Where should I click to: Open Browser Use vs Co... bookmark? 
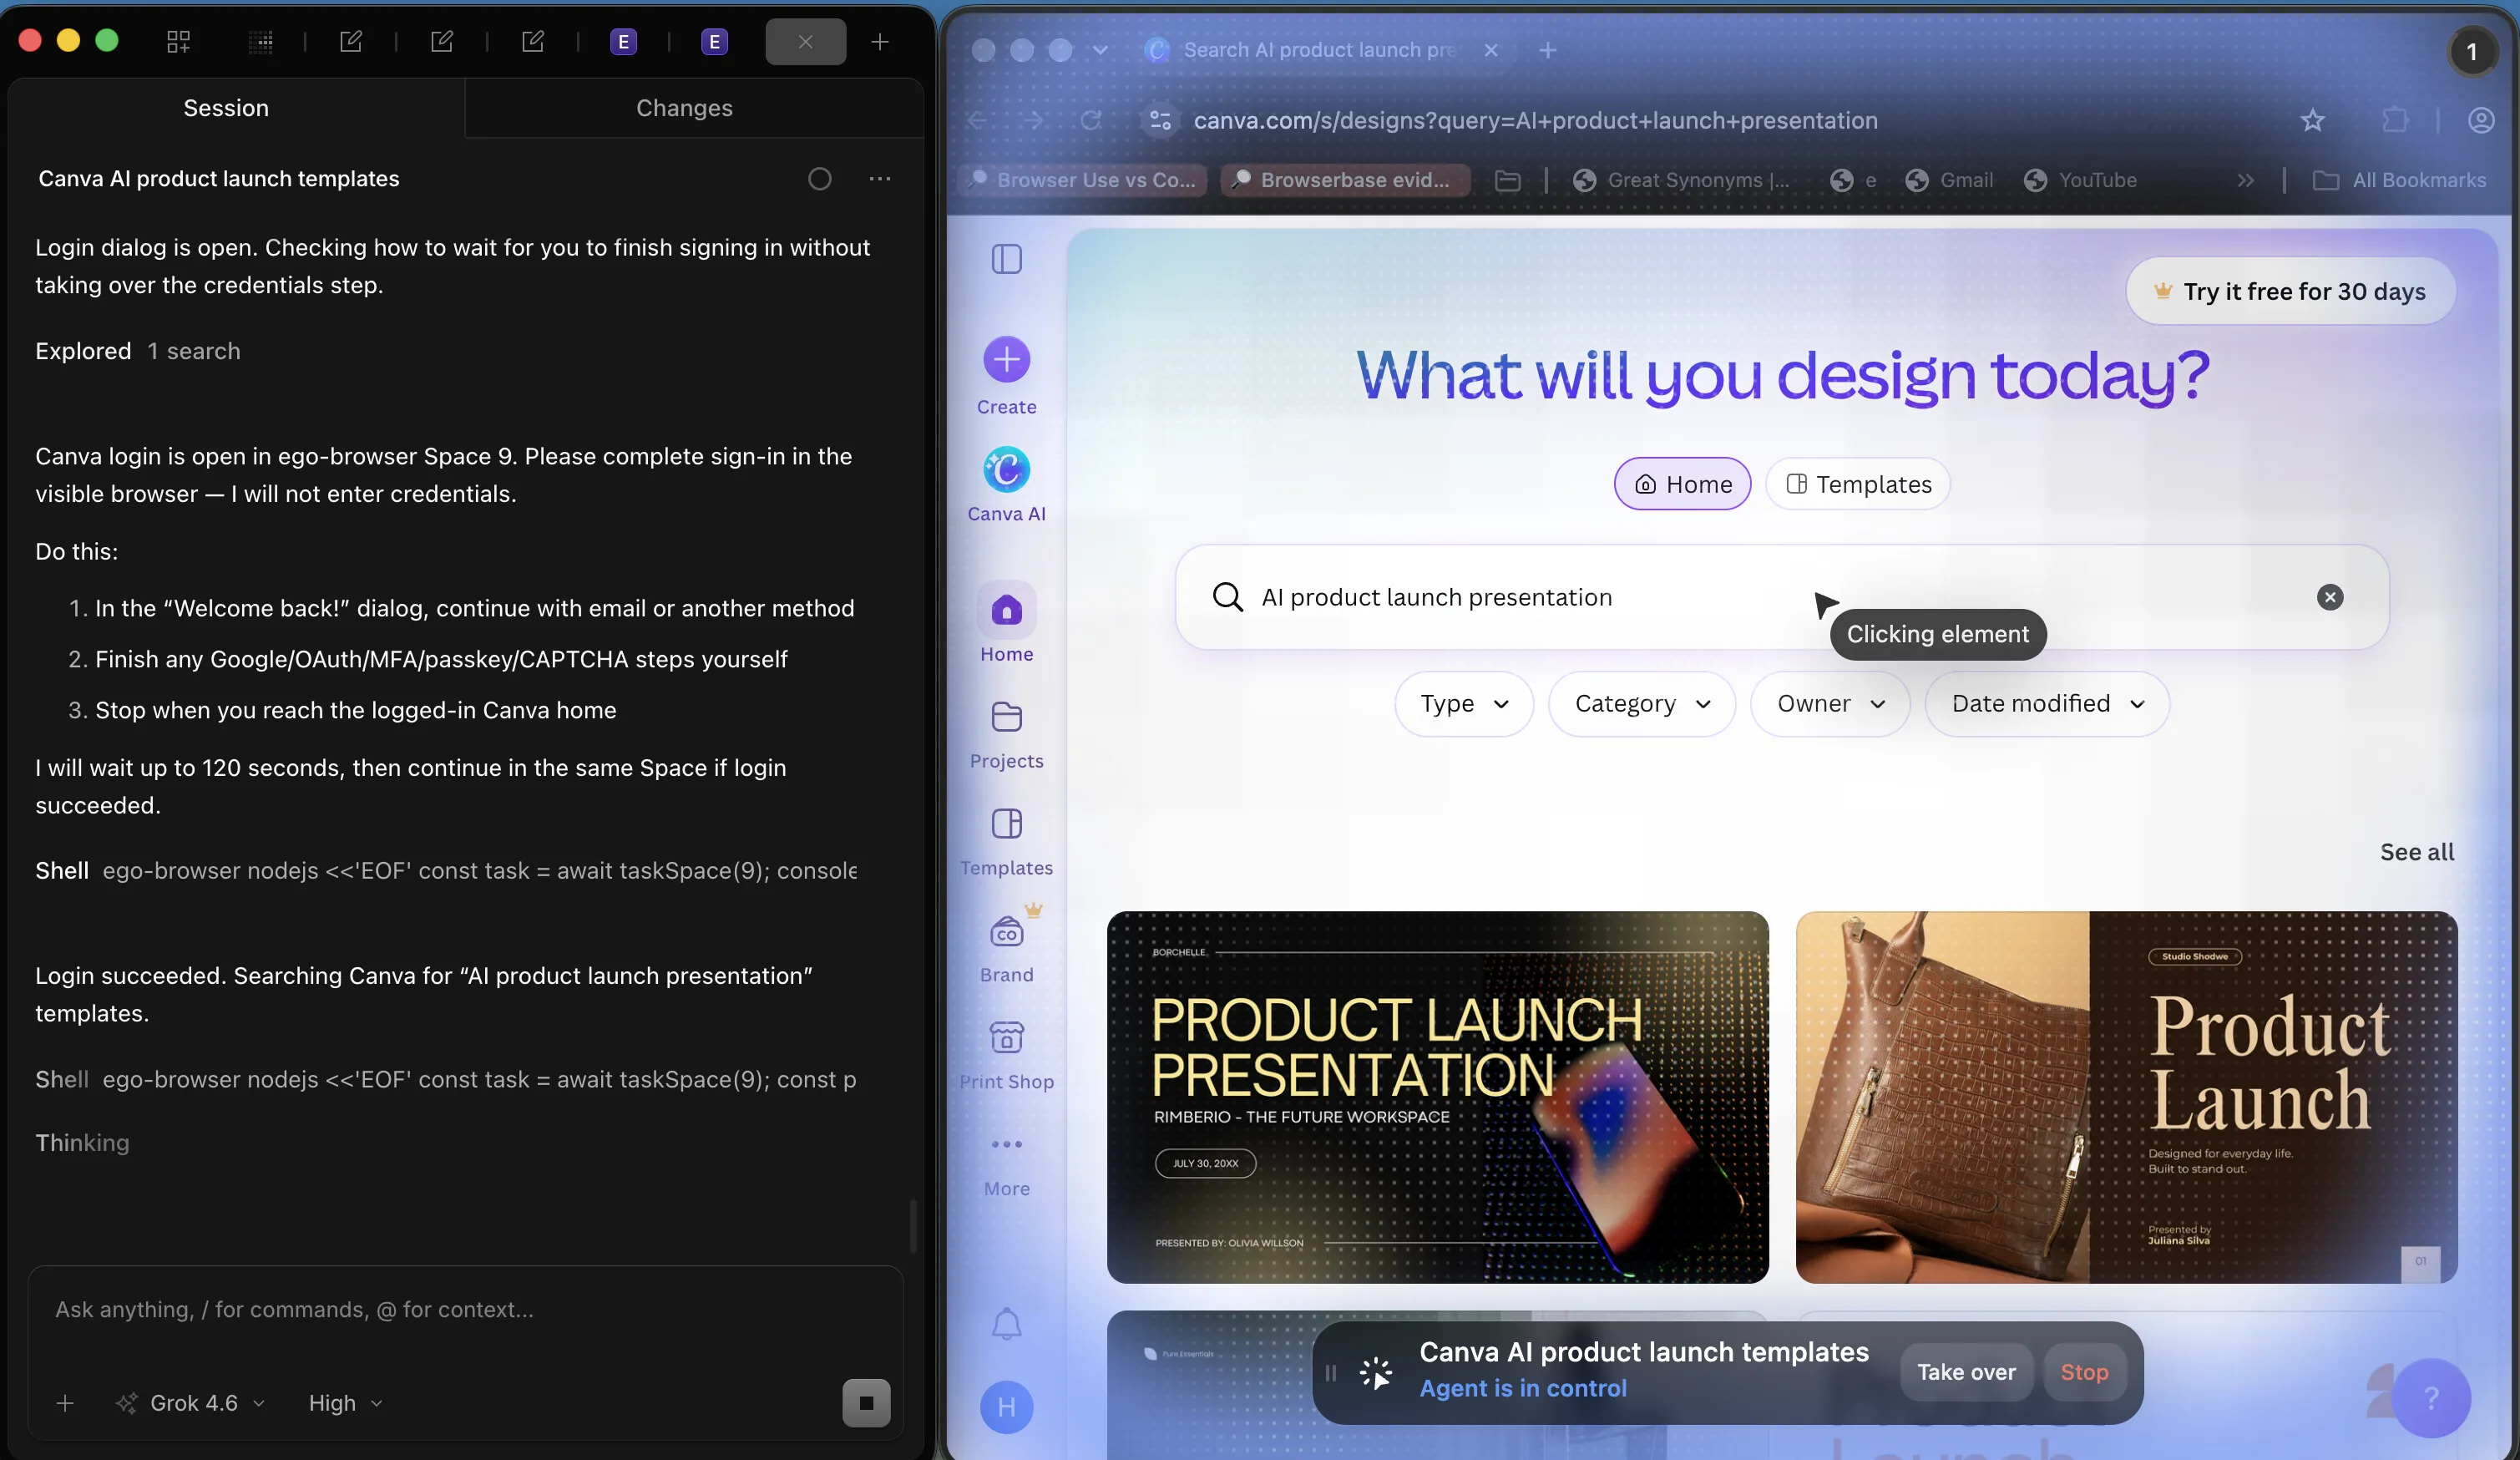pyautogui.click(x=1083, y=180)
